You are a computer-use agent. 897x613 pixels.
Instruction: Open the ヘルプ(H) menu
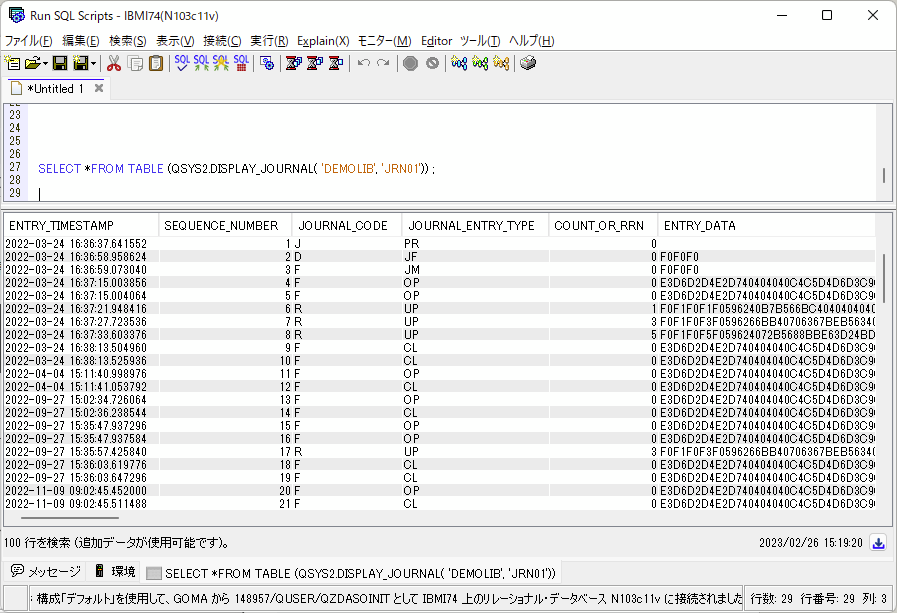click(531, 41)
